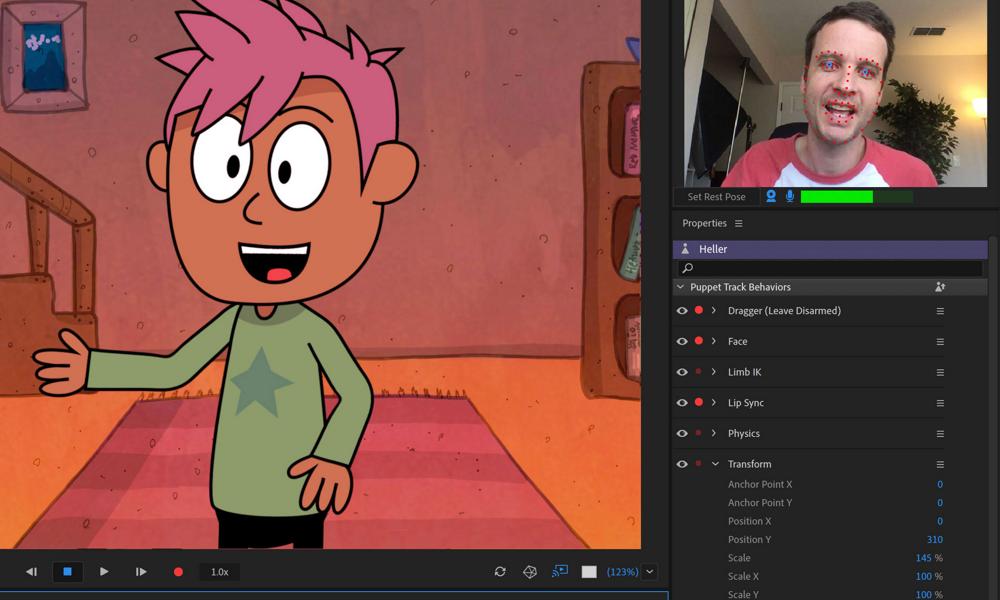Step forward one frame

tap(140, 572)
